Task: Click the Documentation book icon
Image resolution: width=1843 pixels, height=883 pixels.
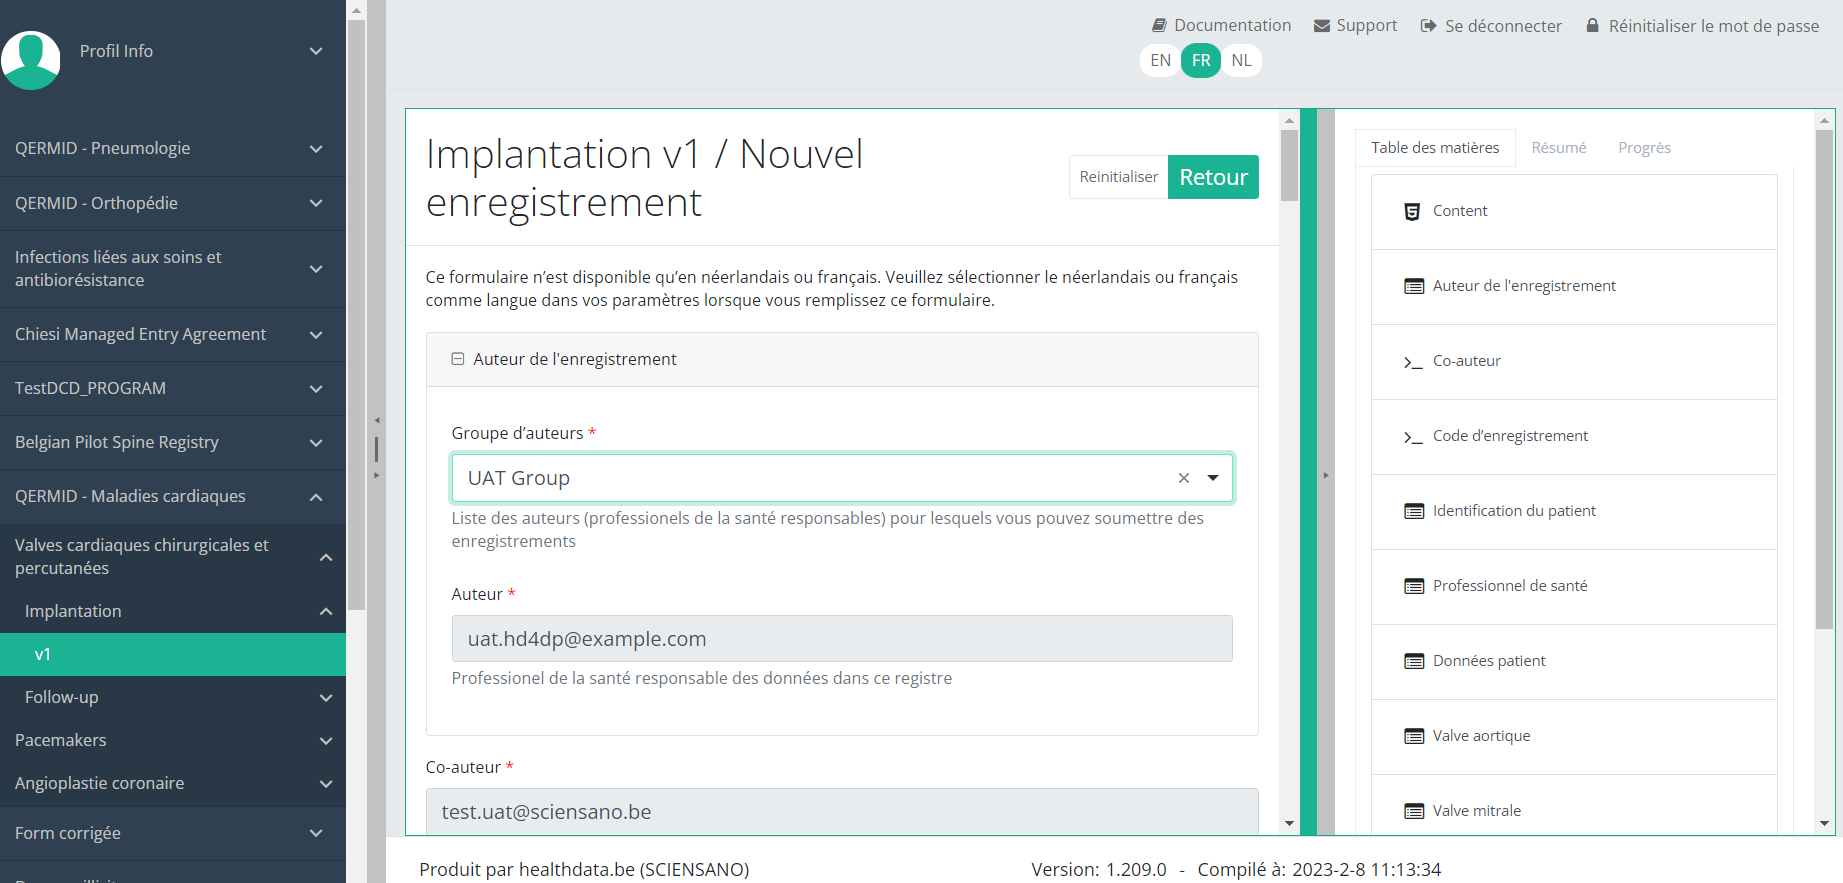Action: coord(1159,26)
